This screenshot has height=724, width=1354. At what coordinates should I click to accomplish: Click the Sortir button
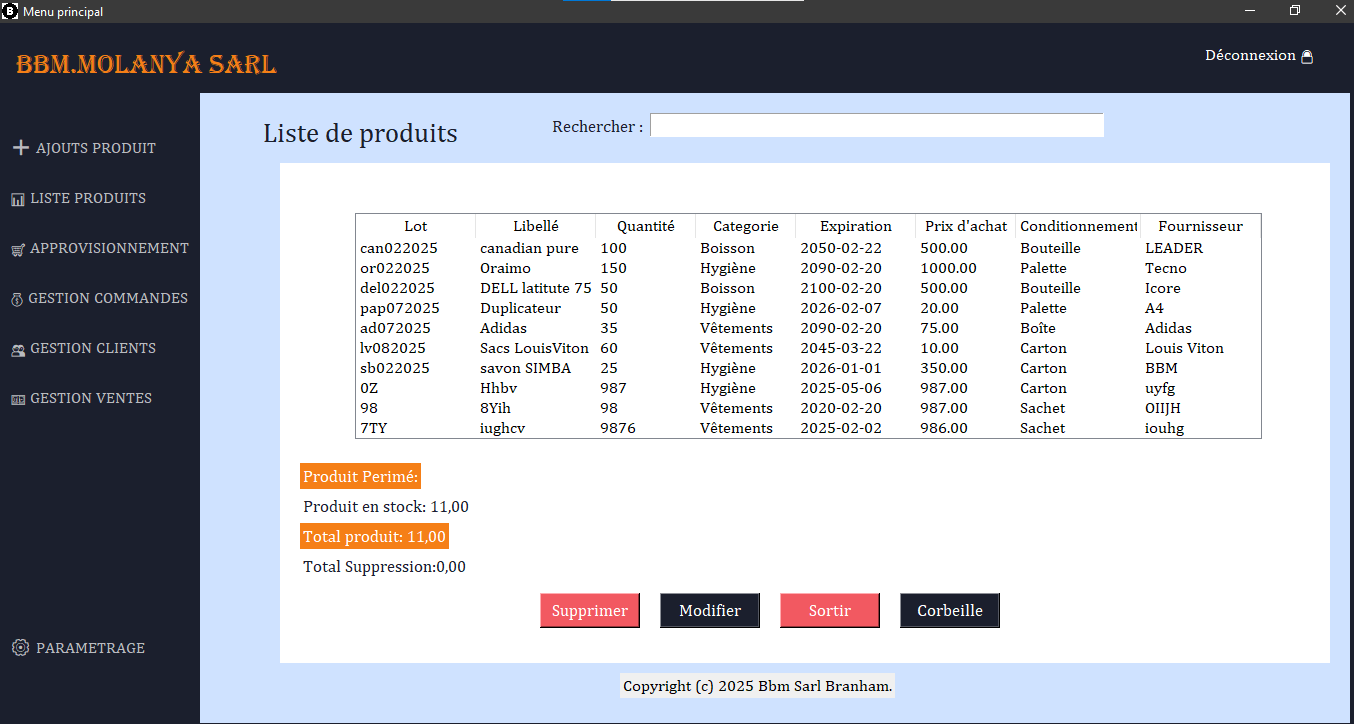click(x=829, y=610)
